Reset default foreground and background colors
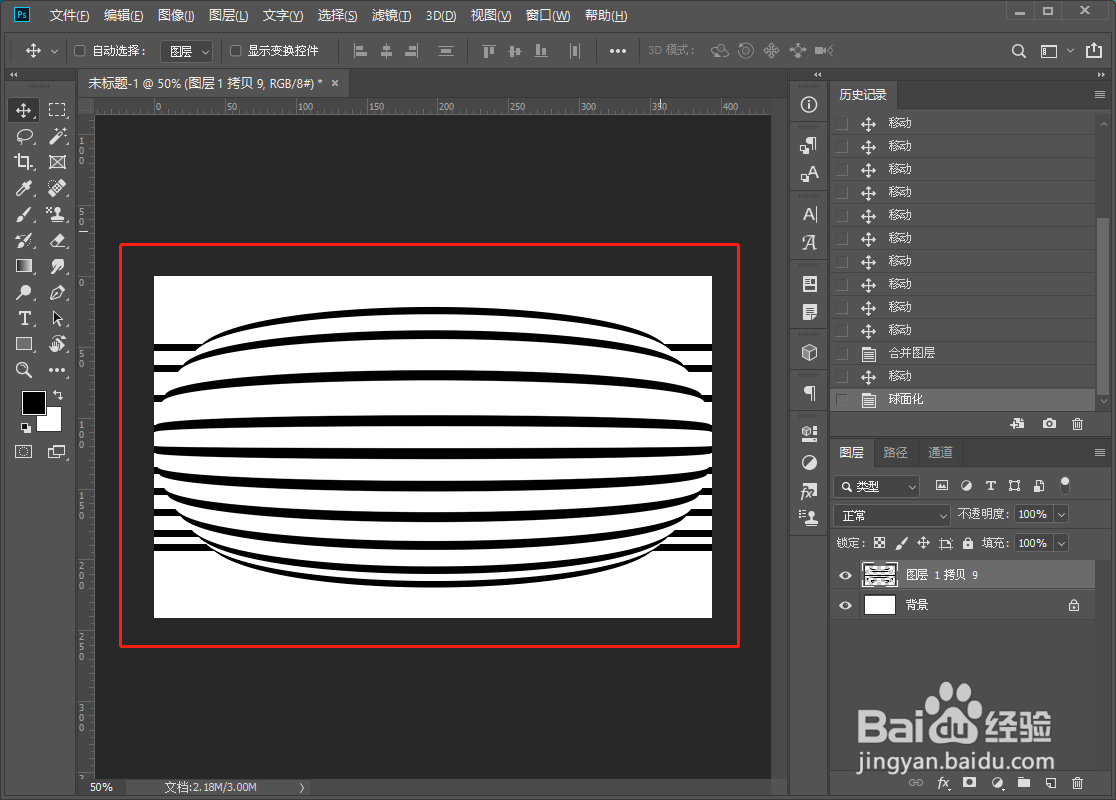This screenshot has height=800, width=1116. tap(26, 428)
